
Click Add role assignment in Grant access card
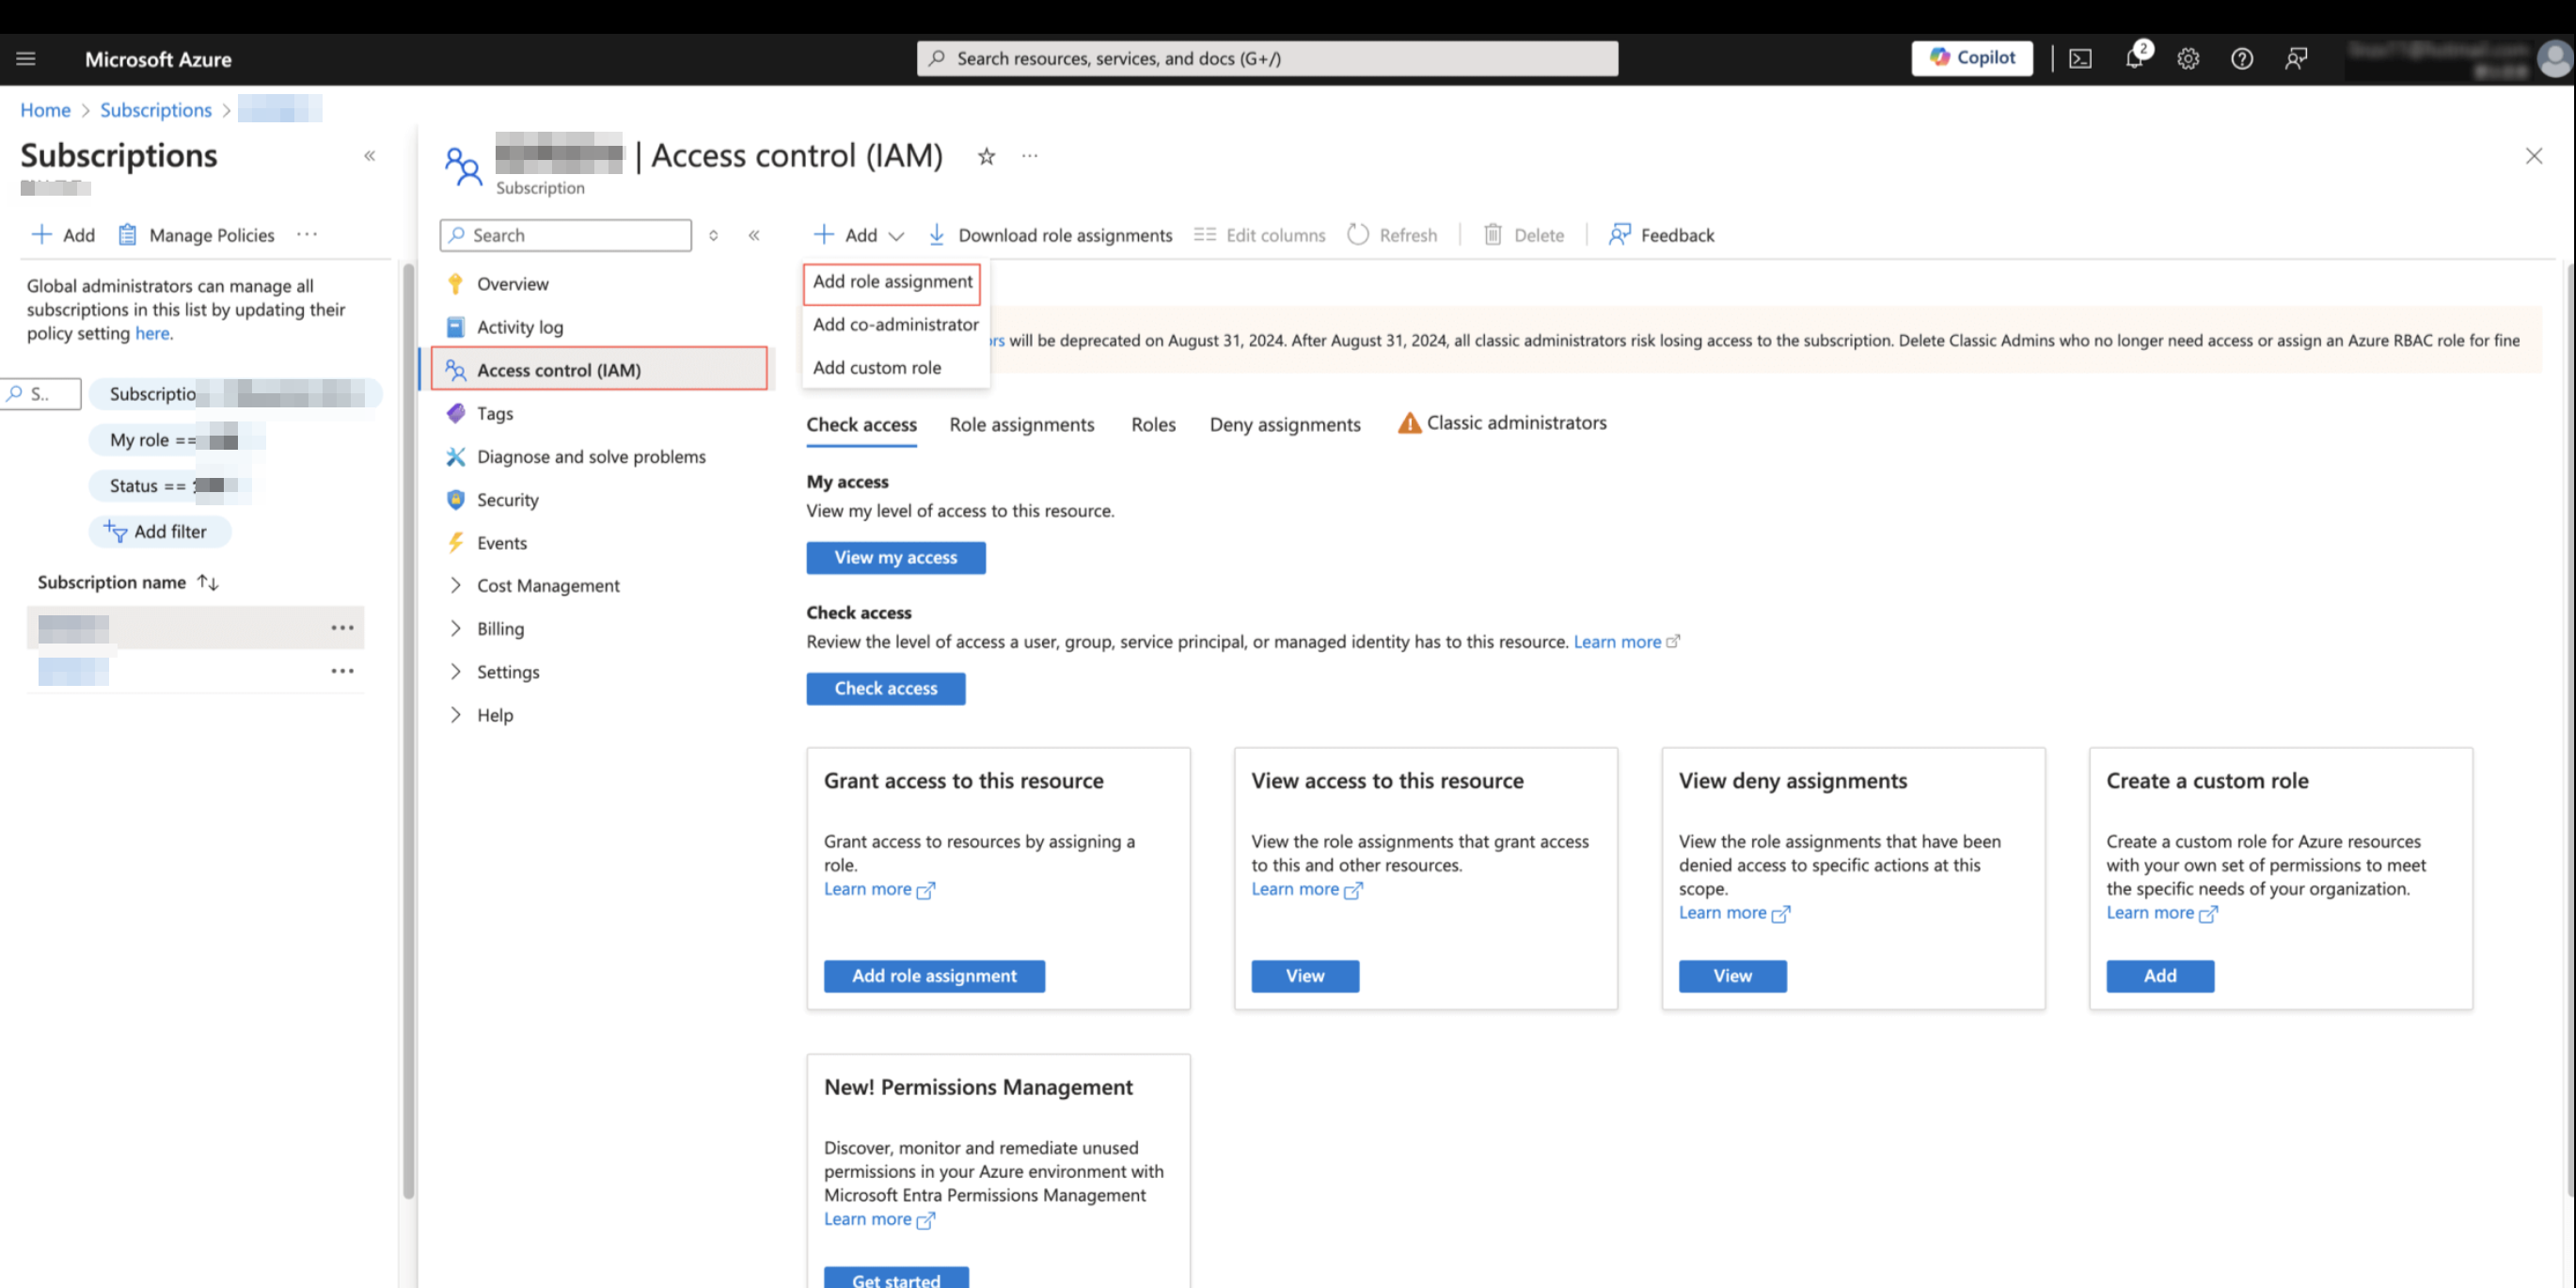934,976
